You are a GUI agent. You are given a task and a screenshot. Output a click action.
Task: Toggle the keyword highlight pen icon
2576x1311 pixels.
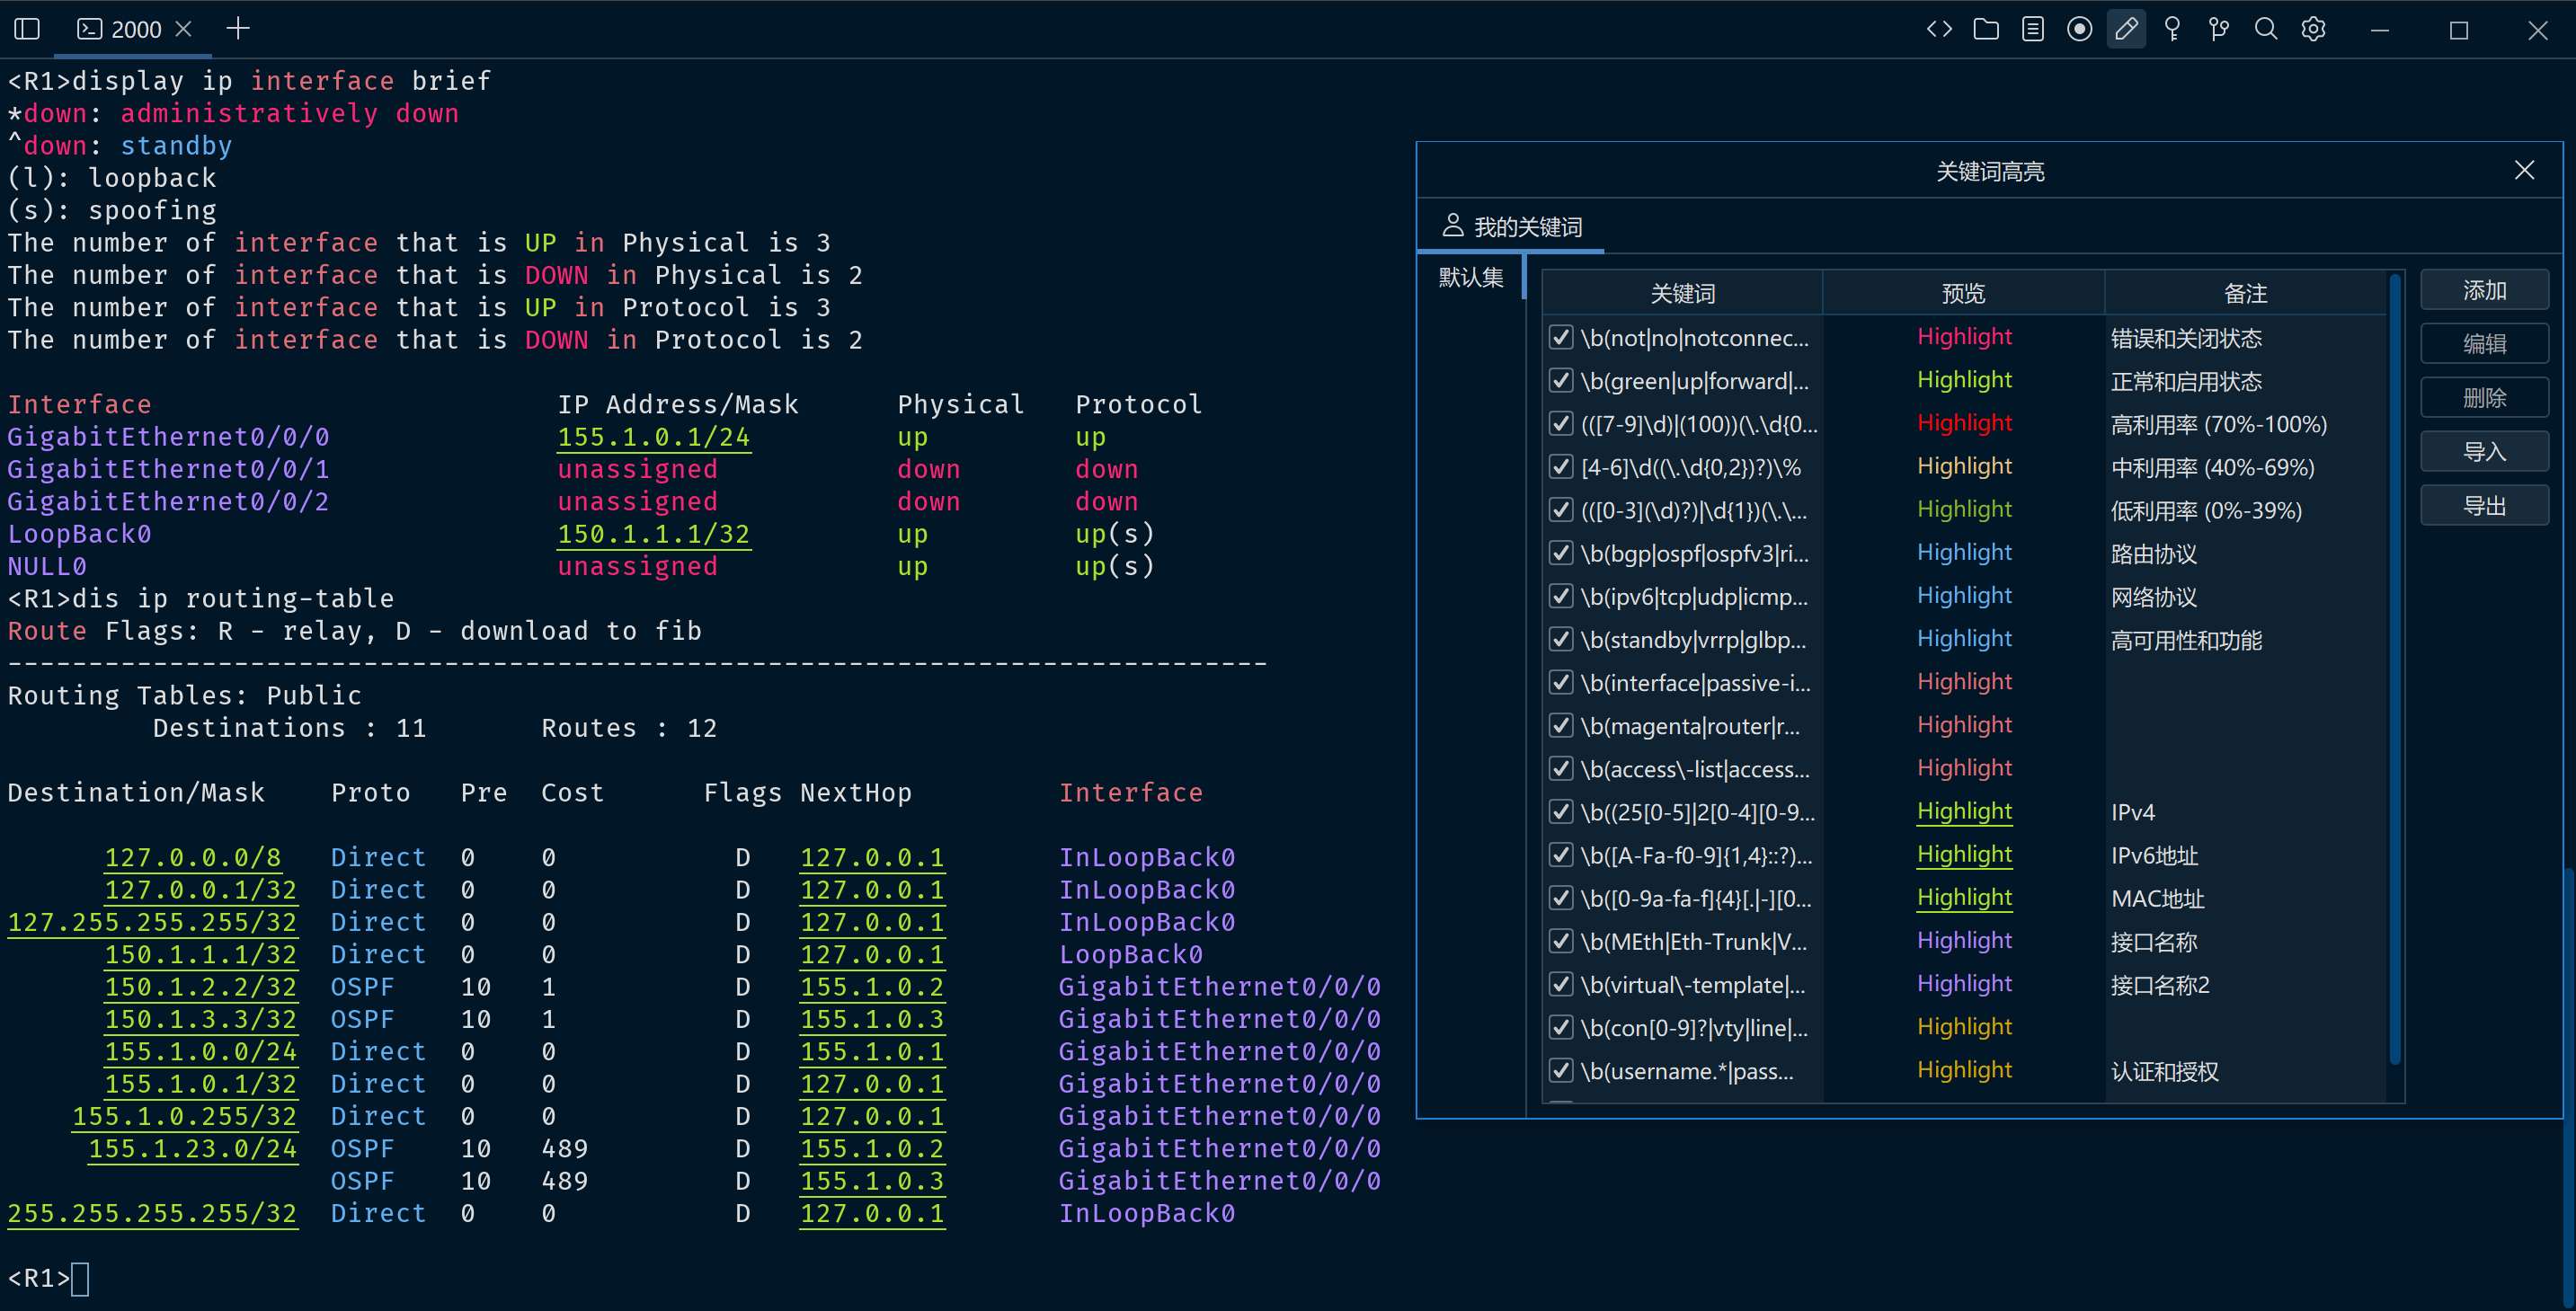coord(2126,29)
